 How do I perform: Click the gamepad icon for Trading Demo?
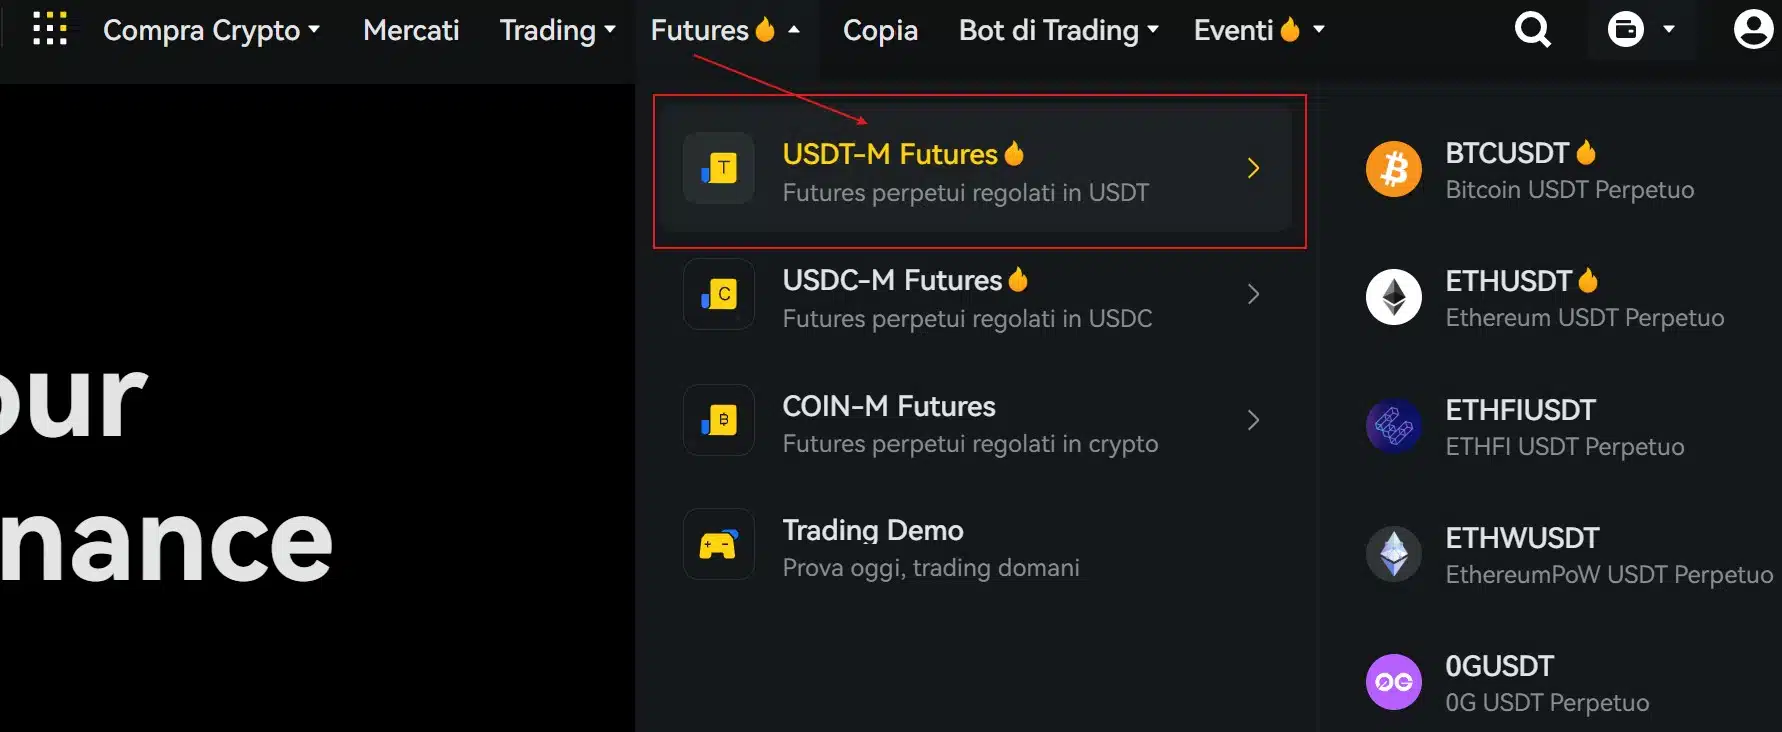[718, 544]
